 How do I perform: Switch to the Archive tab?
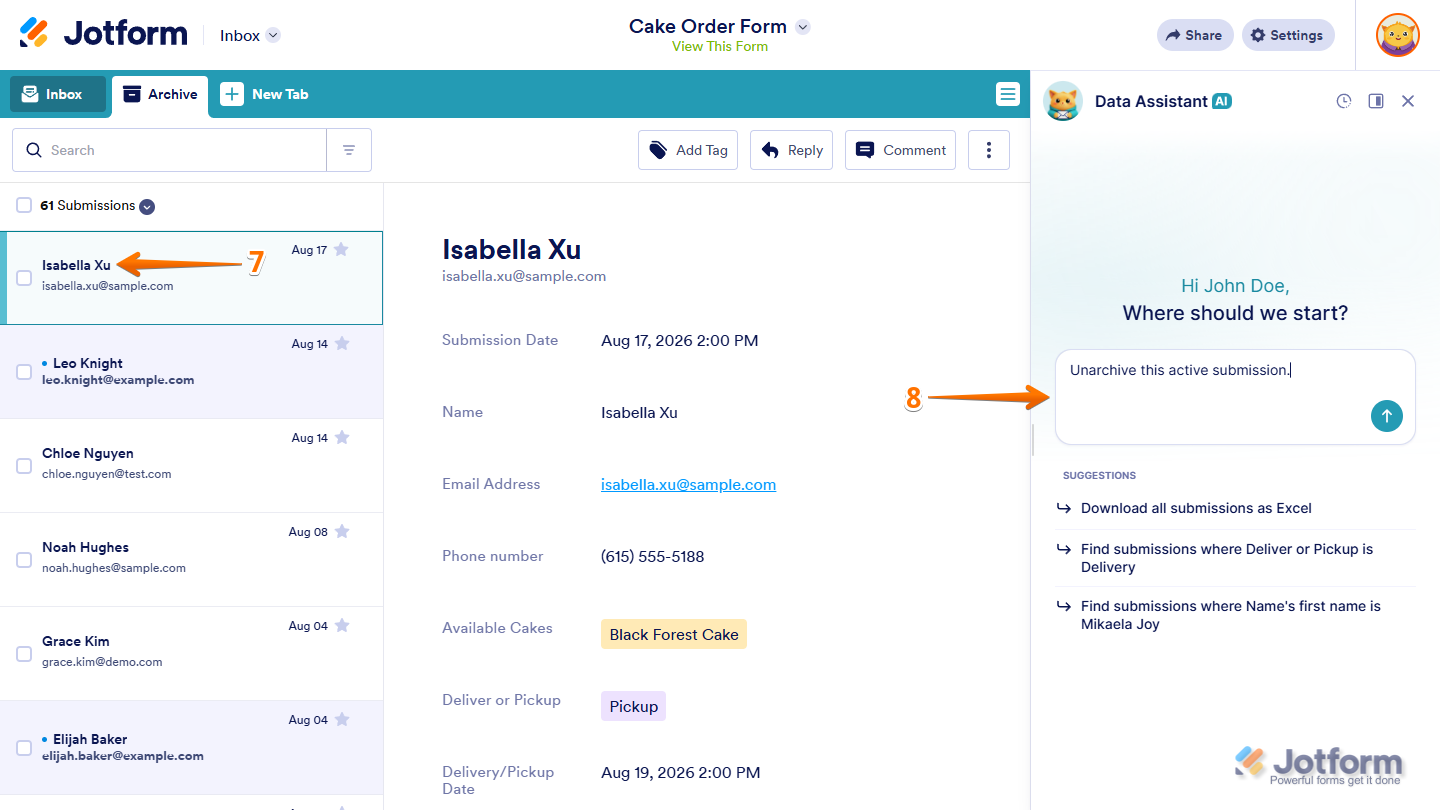[160, 94]
